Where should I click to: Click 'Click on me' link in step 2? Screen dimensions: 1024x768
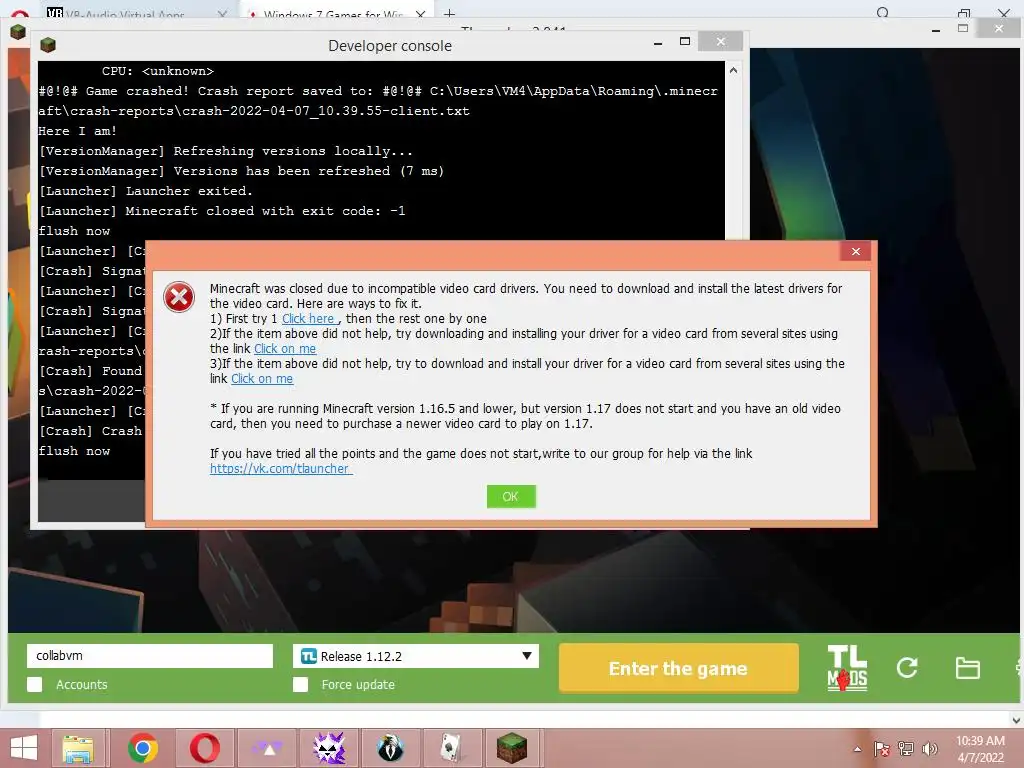(x=285, y=349)
